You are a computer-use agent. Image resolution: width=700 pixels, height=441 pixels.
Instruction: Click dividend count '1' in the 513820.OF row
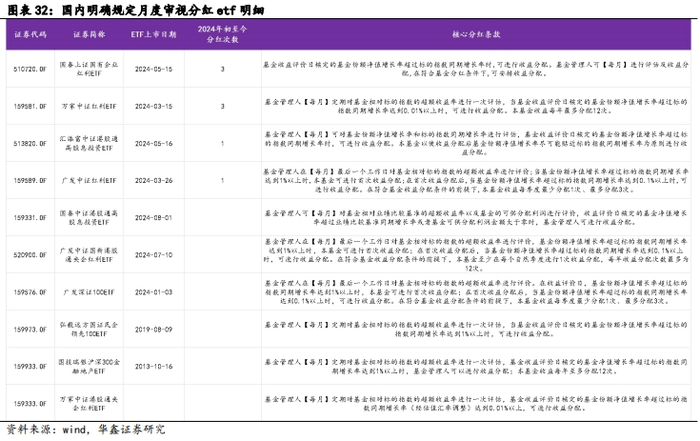[x=222, y=143]
